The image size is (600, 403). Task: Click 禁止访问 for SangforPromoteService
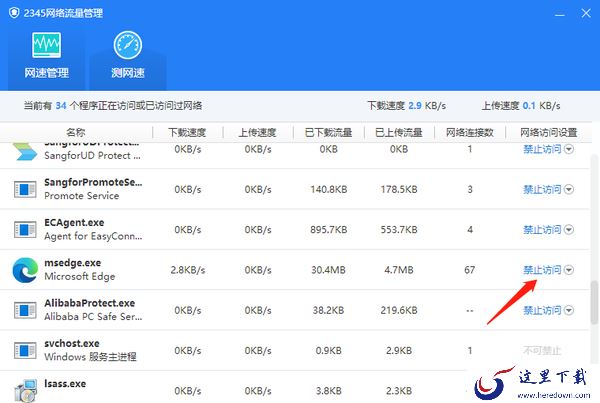click(542, 189)
